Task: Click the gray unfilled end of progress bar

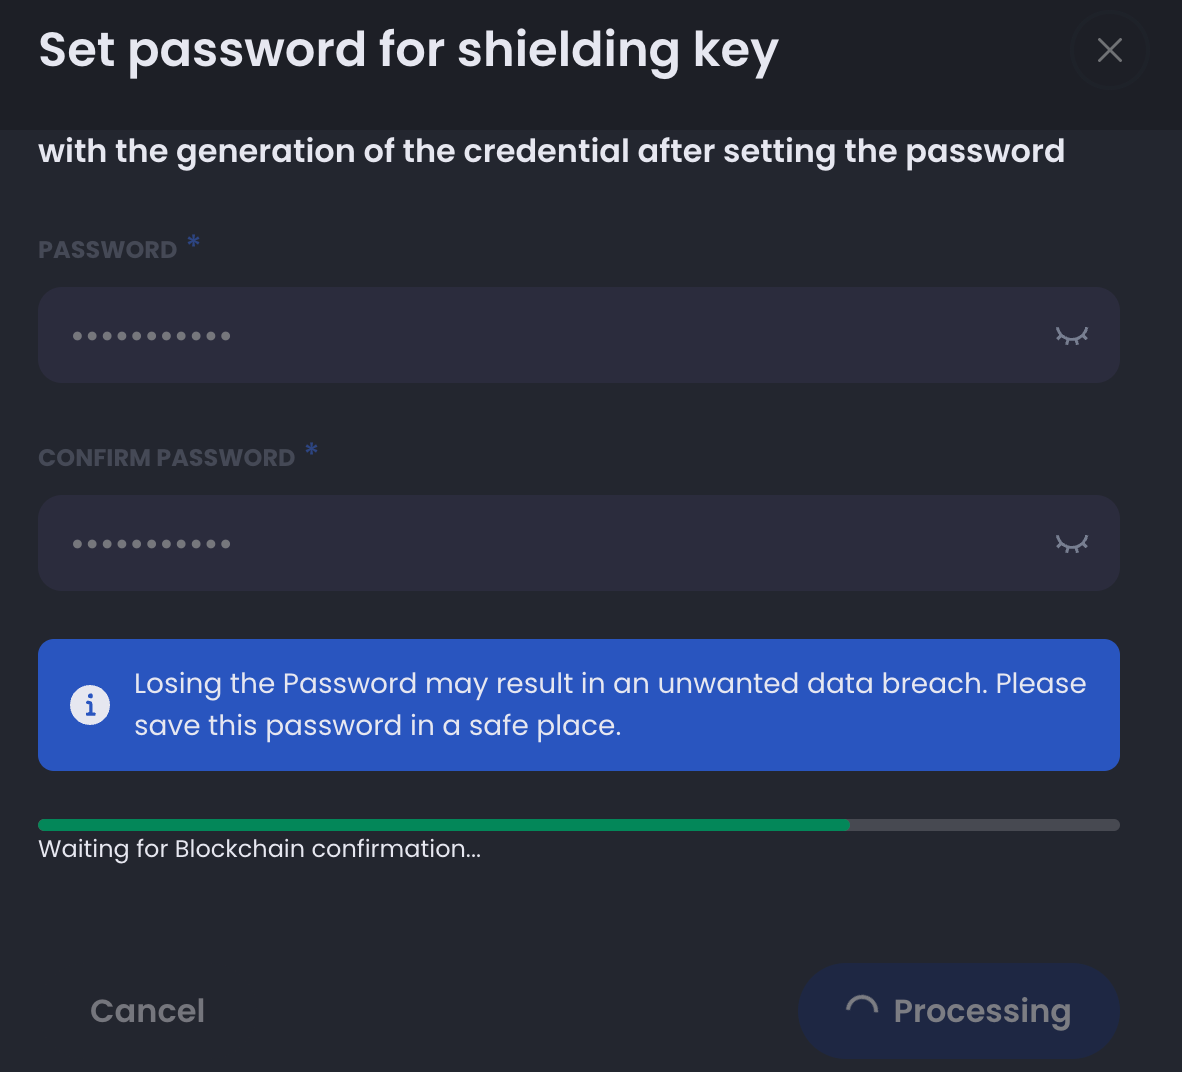Action: coord(985,825)
